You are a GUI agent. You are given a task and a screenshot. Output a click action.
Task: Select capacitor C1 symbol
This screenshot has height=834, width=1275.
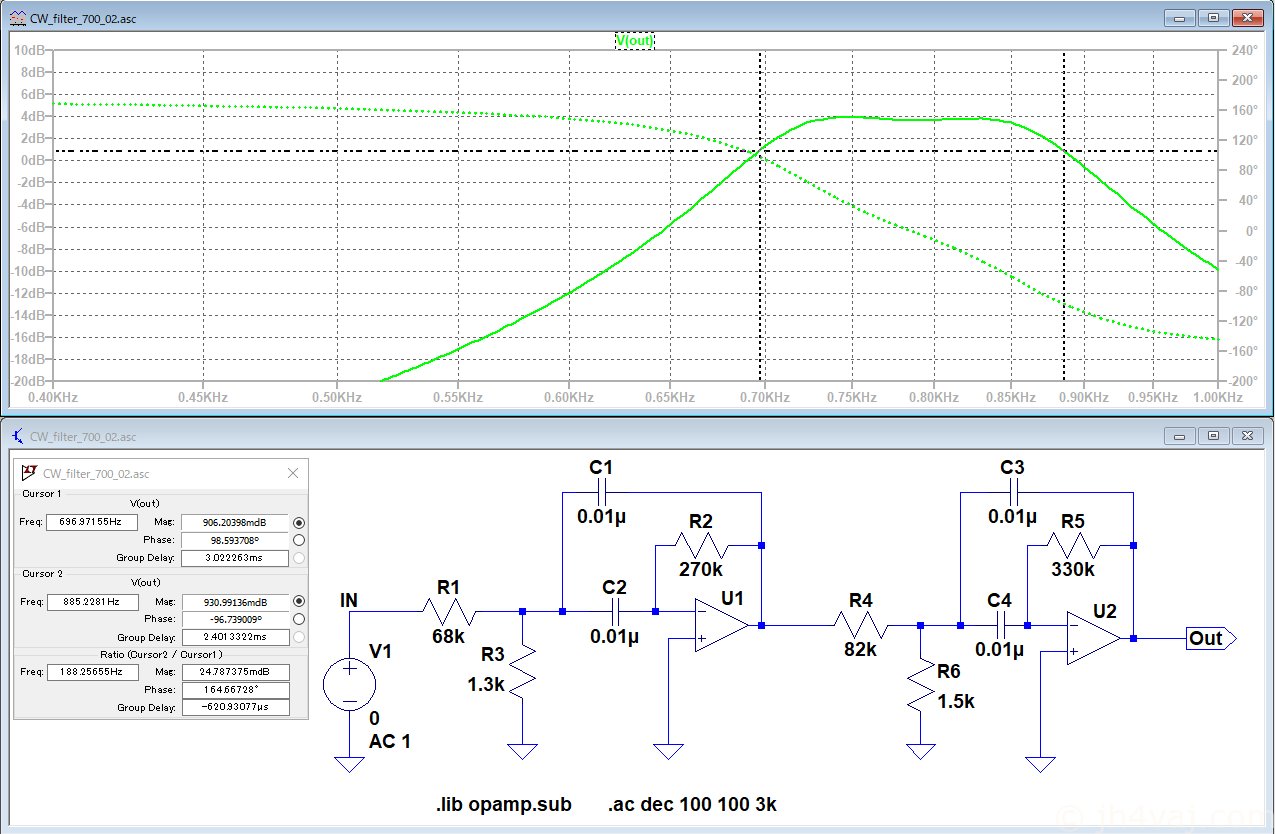(x=601, y=492)
